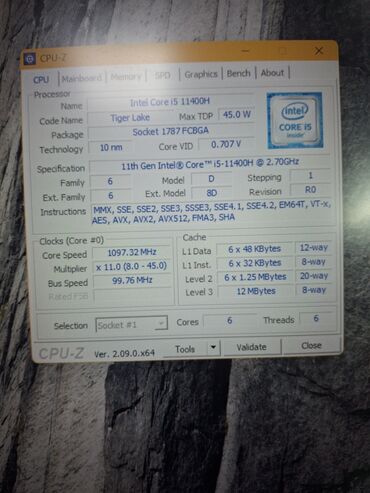Screen dimensions: 370x493
Task: Click the CPU-Z app icon in title bar
Action: [30, 59]
